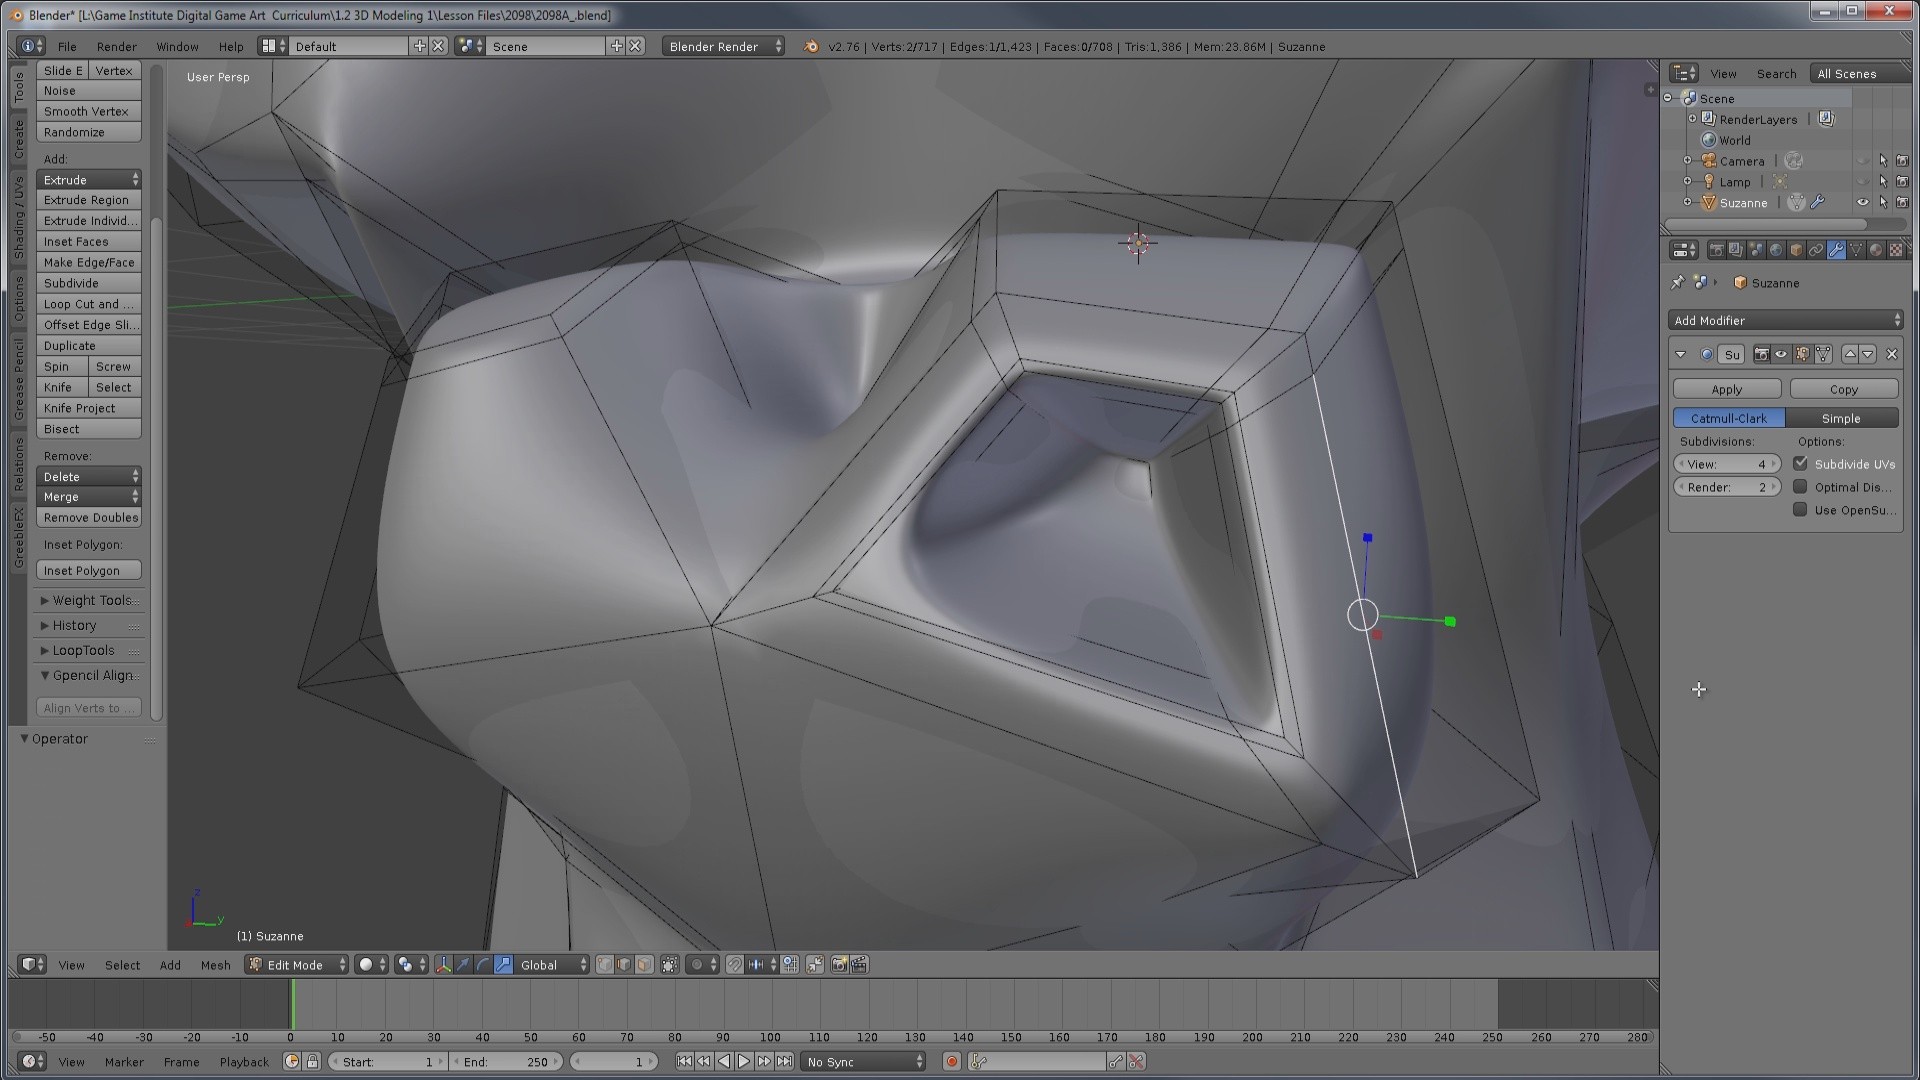Open the Edit Mode selector dropdown
The height and width of the screenshot is (1080, 1920).
[296, 965]
